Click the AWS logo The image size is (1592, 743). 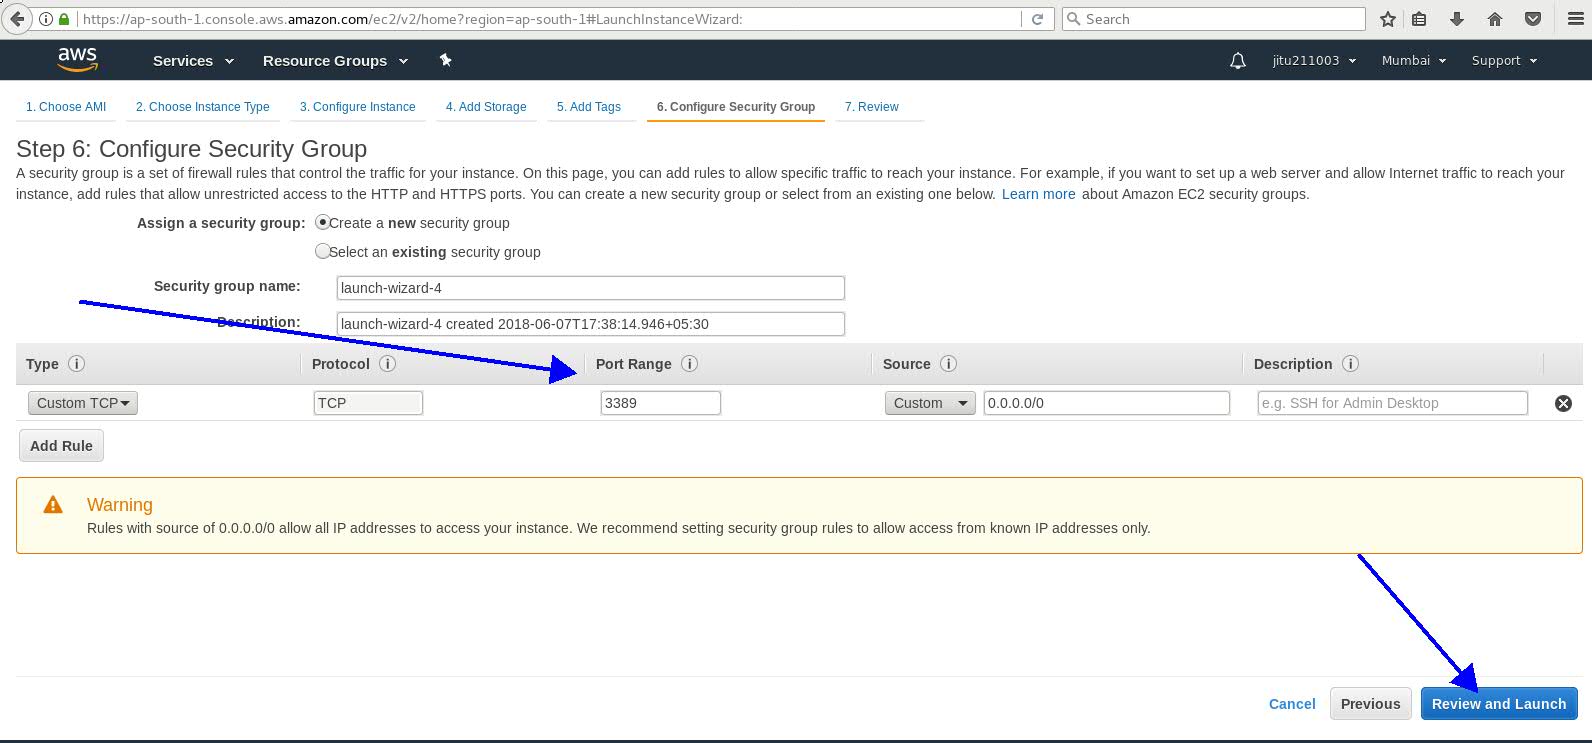pyautogui.click(x=77, y=60)
